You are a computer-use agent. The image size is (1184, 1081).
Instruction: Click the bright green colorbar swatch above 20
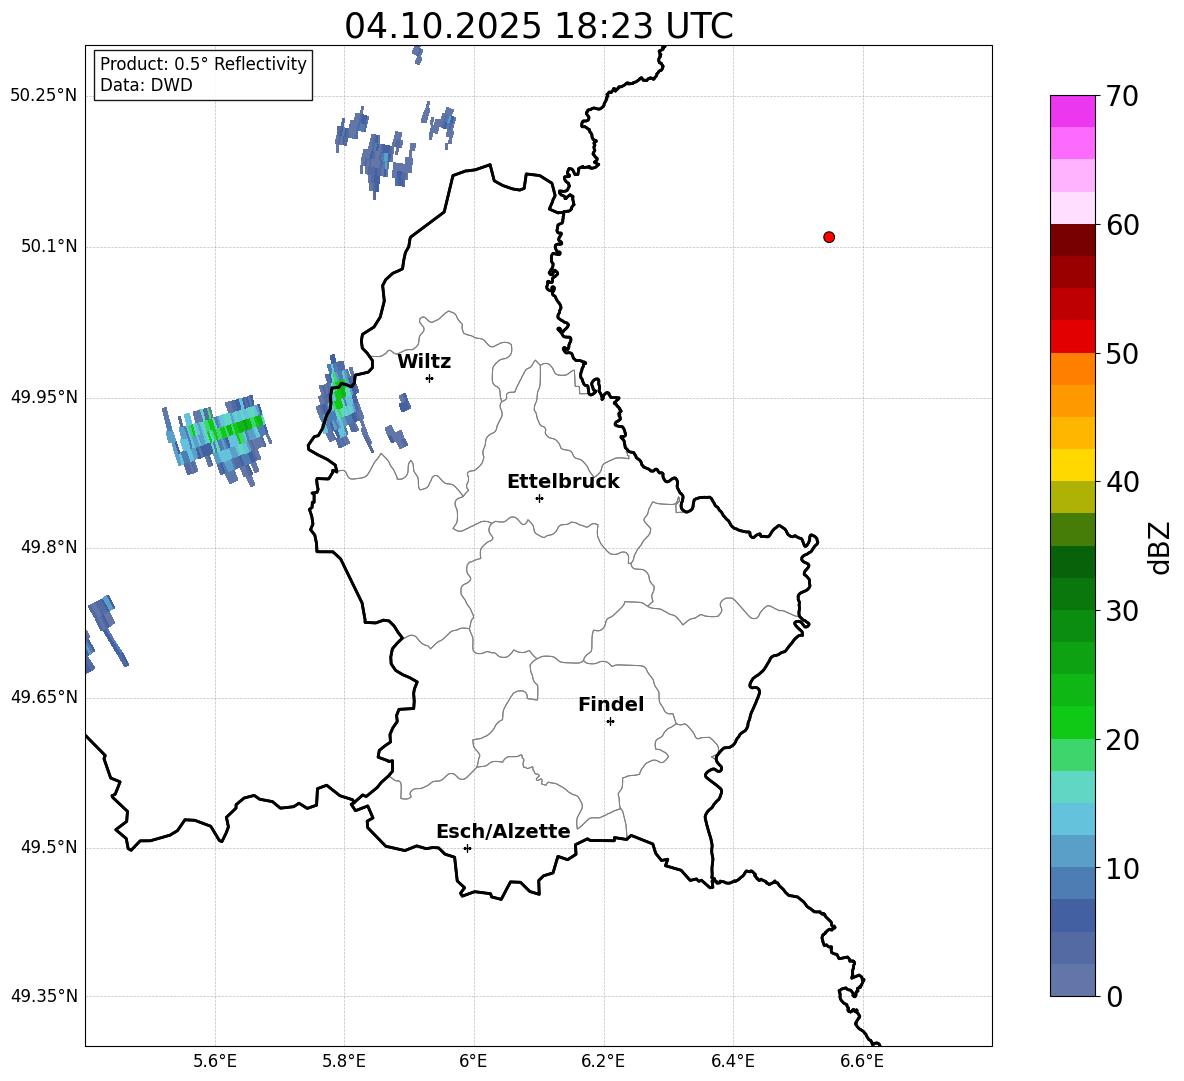[x=1073, y=722]
